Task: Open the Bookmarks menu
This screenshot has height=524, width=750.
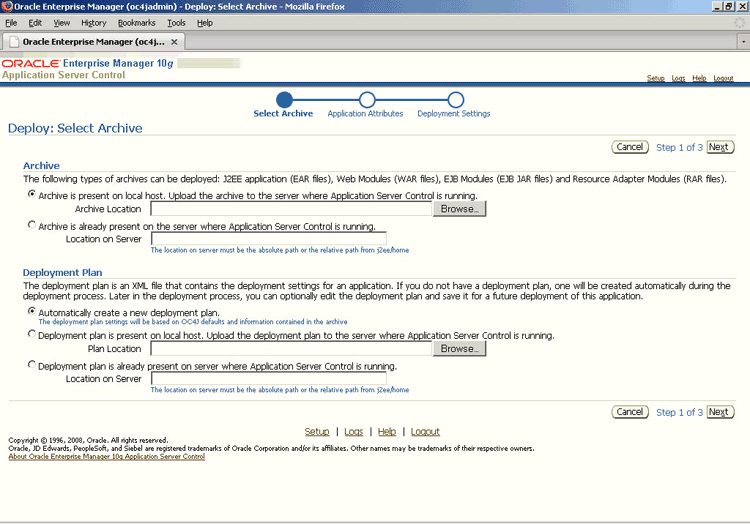Action: pyautogui.click(x=137, y=23)
